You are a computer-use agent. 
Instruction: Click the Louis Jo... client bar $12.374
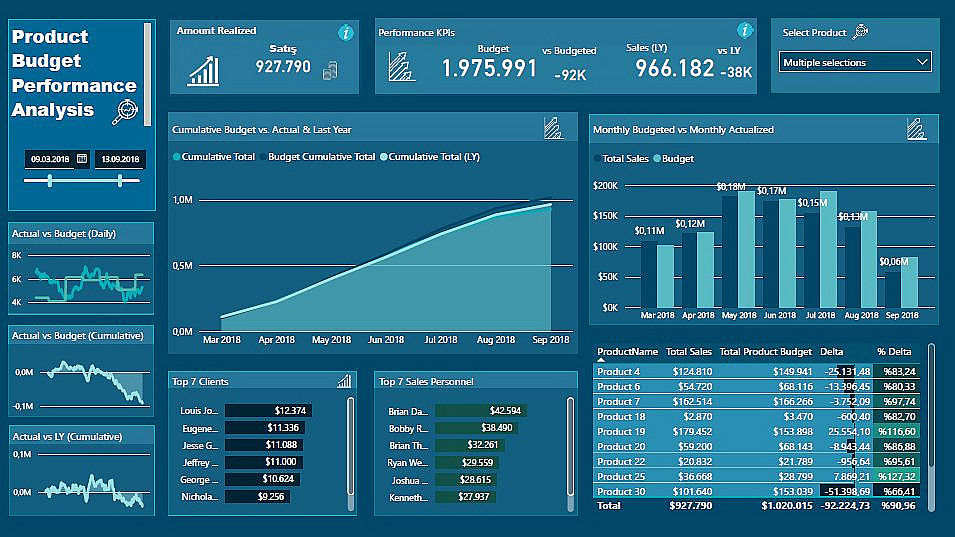click(x=269, y=410)
